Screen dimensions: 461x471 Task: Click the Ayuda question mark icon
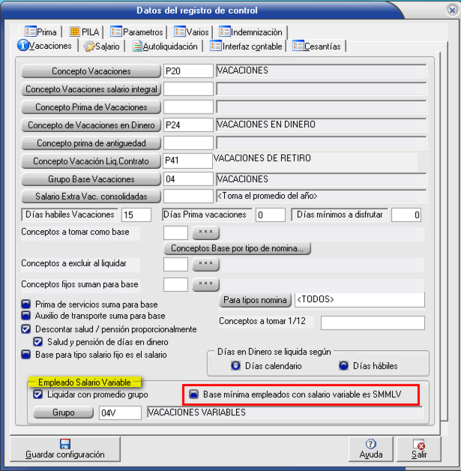tap(371, 444)
